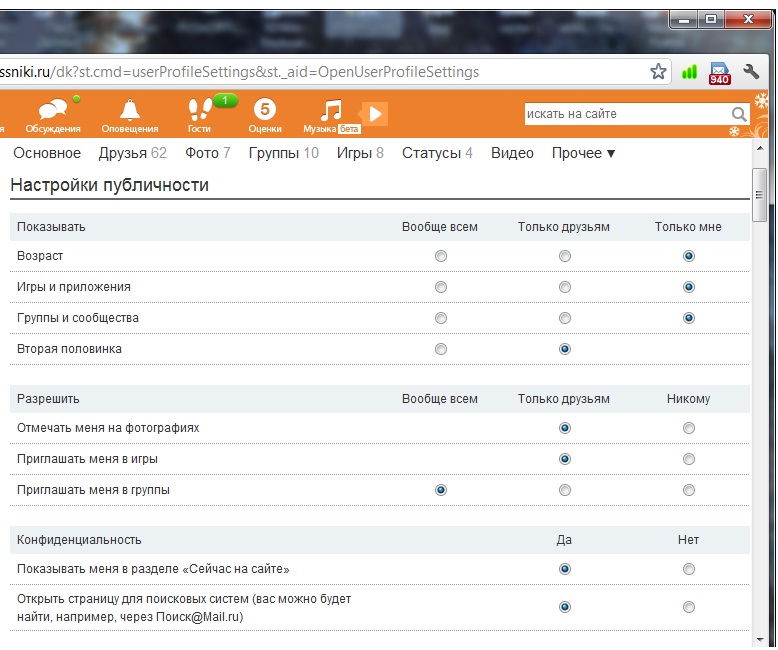Screen dimensions: 778x650
Task: Expand the Прочее dropdown menu
Action: [583, 153]
